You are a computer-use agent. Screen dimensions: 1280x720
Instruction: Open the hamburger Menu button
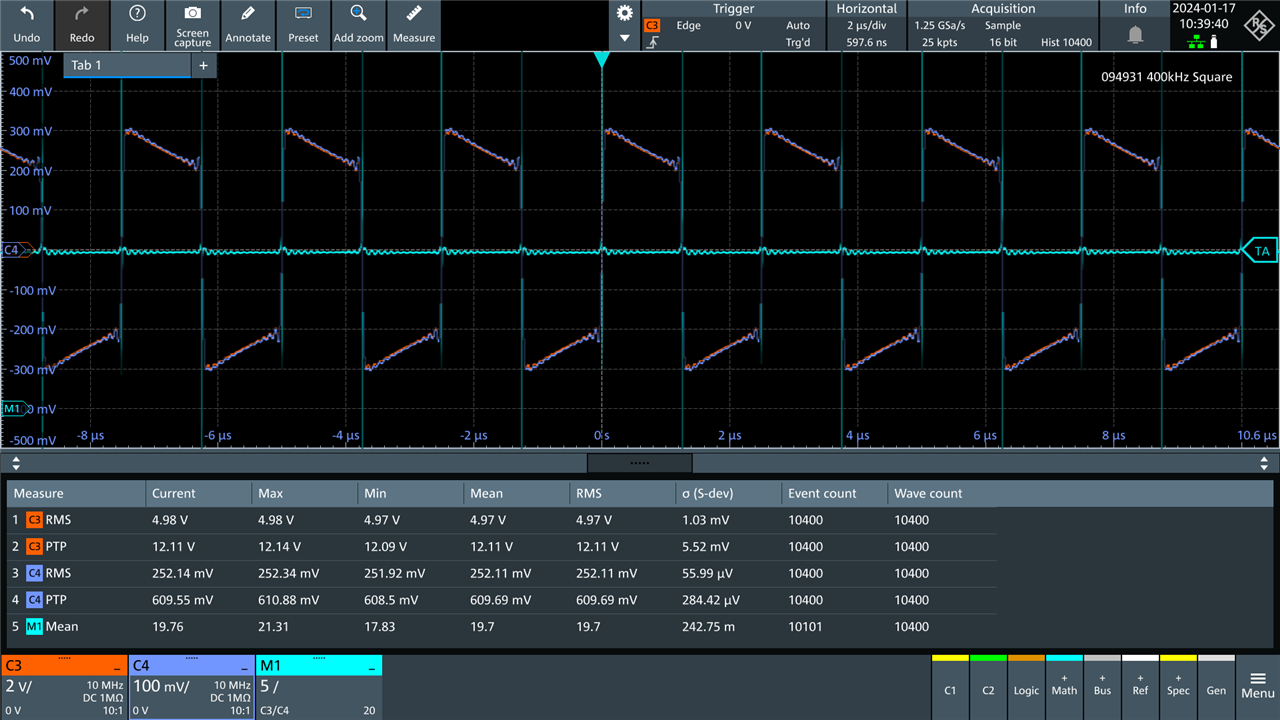pos(1258,685)
